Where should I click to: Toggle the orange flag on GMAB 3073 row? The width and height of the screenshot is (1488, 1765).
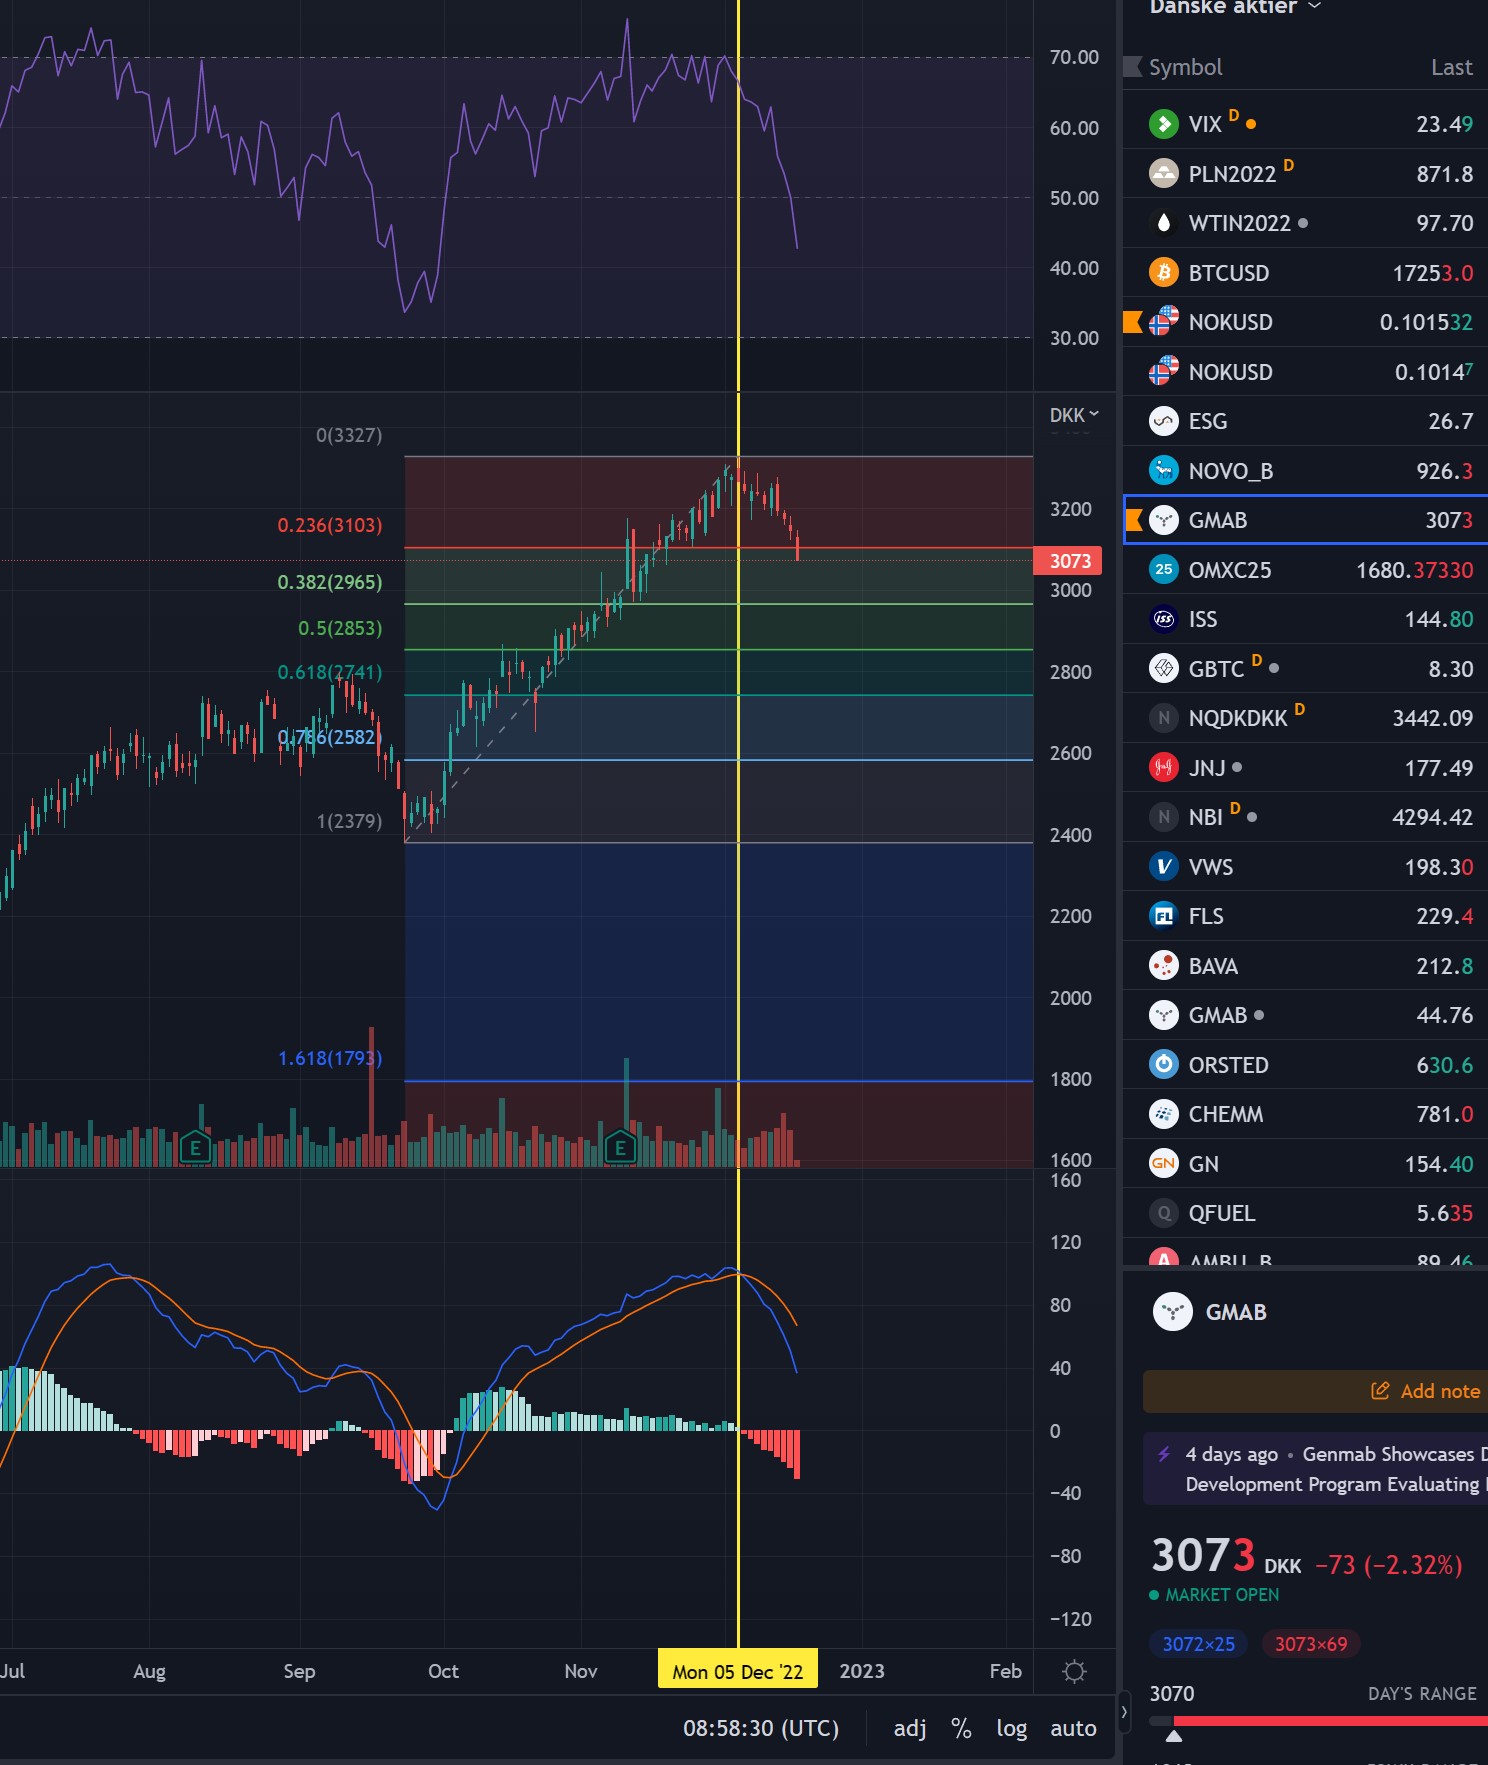pyautogui.click(x=1134, y=520)
